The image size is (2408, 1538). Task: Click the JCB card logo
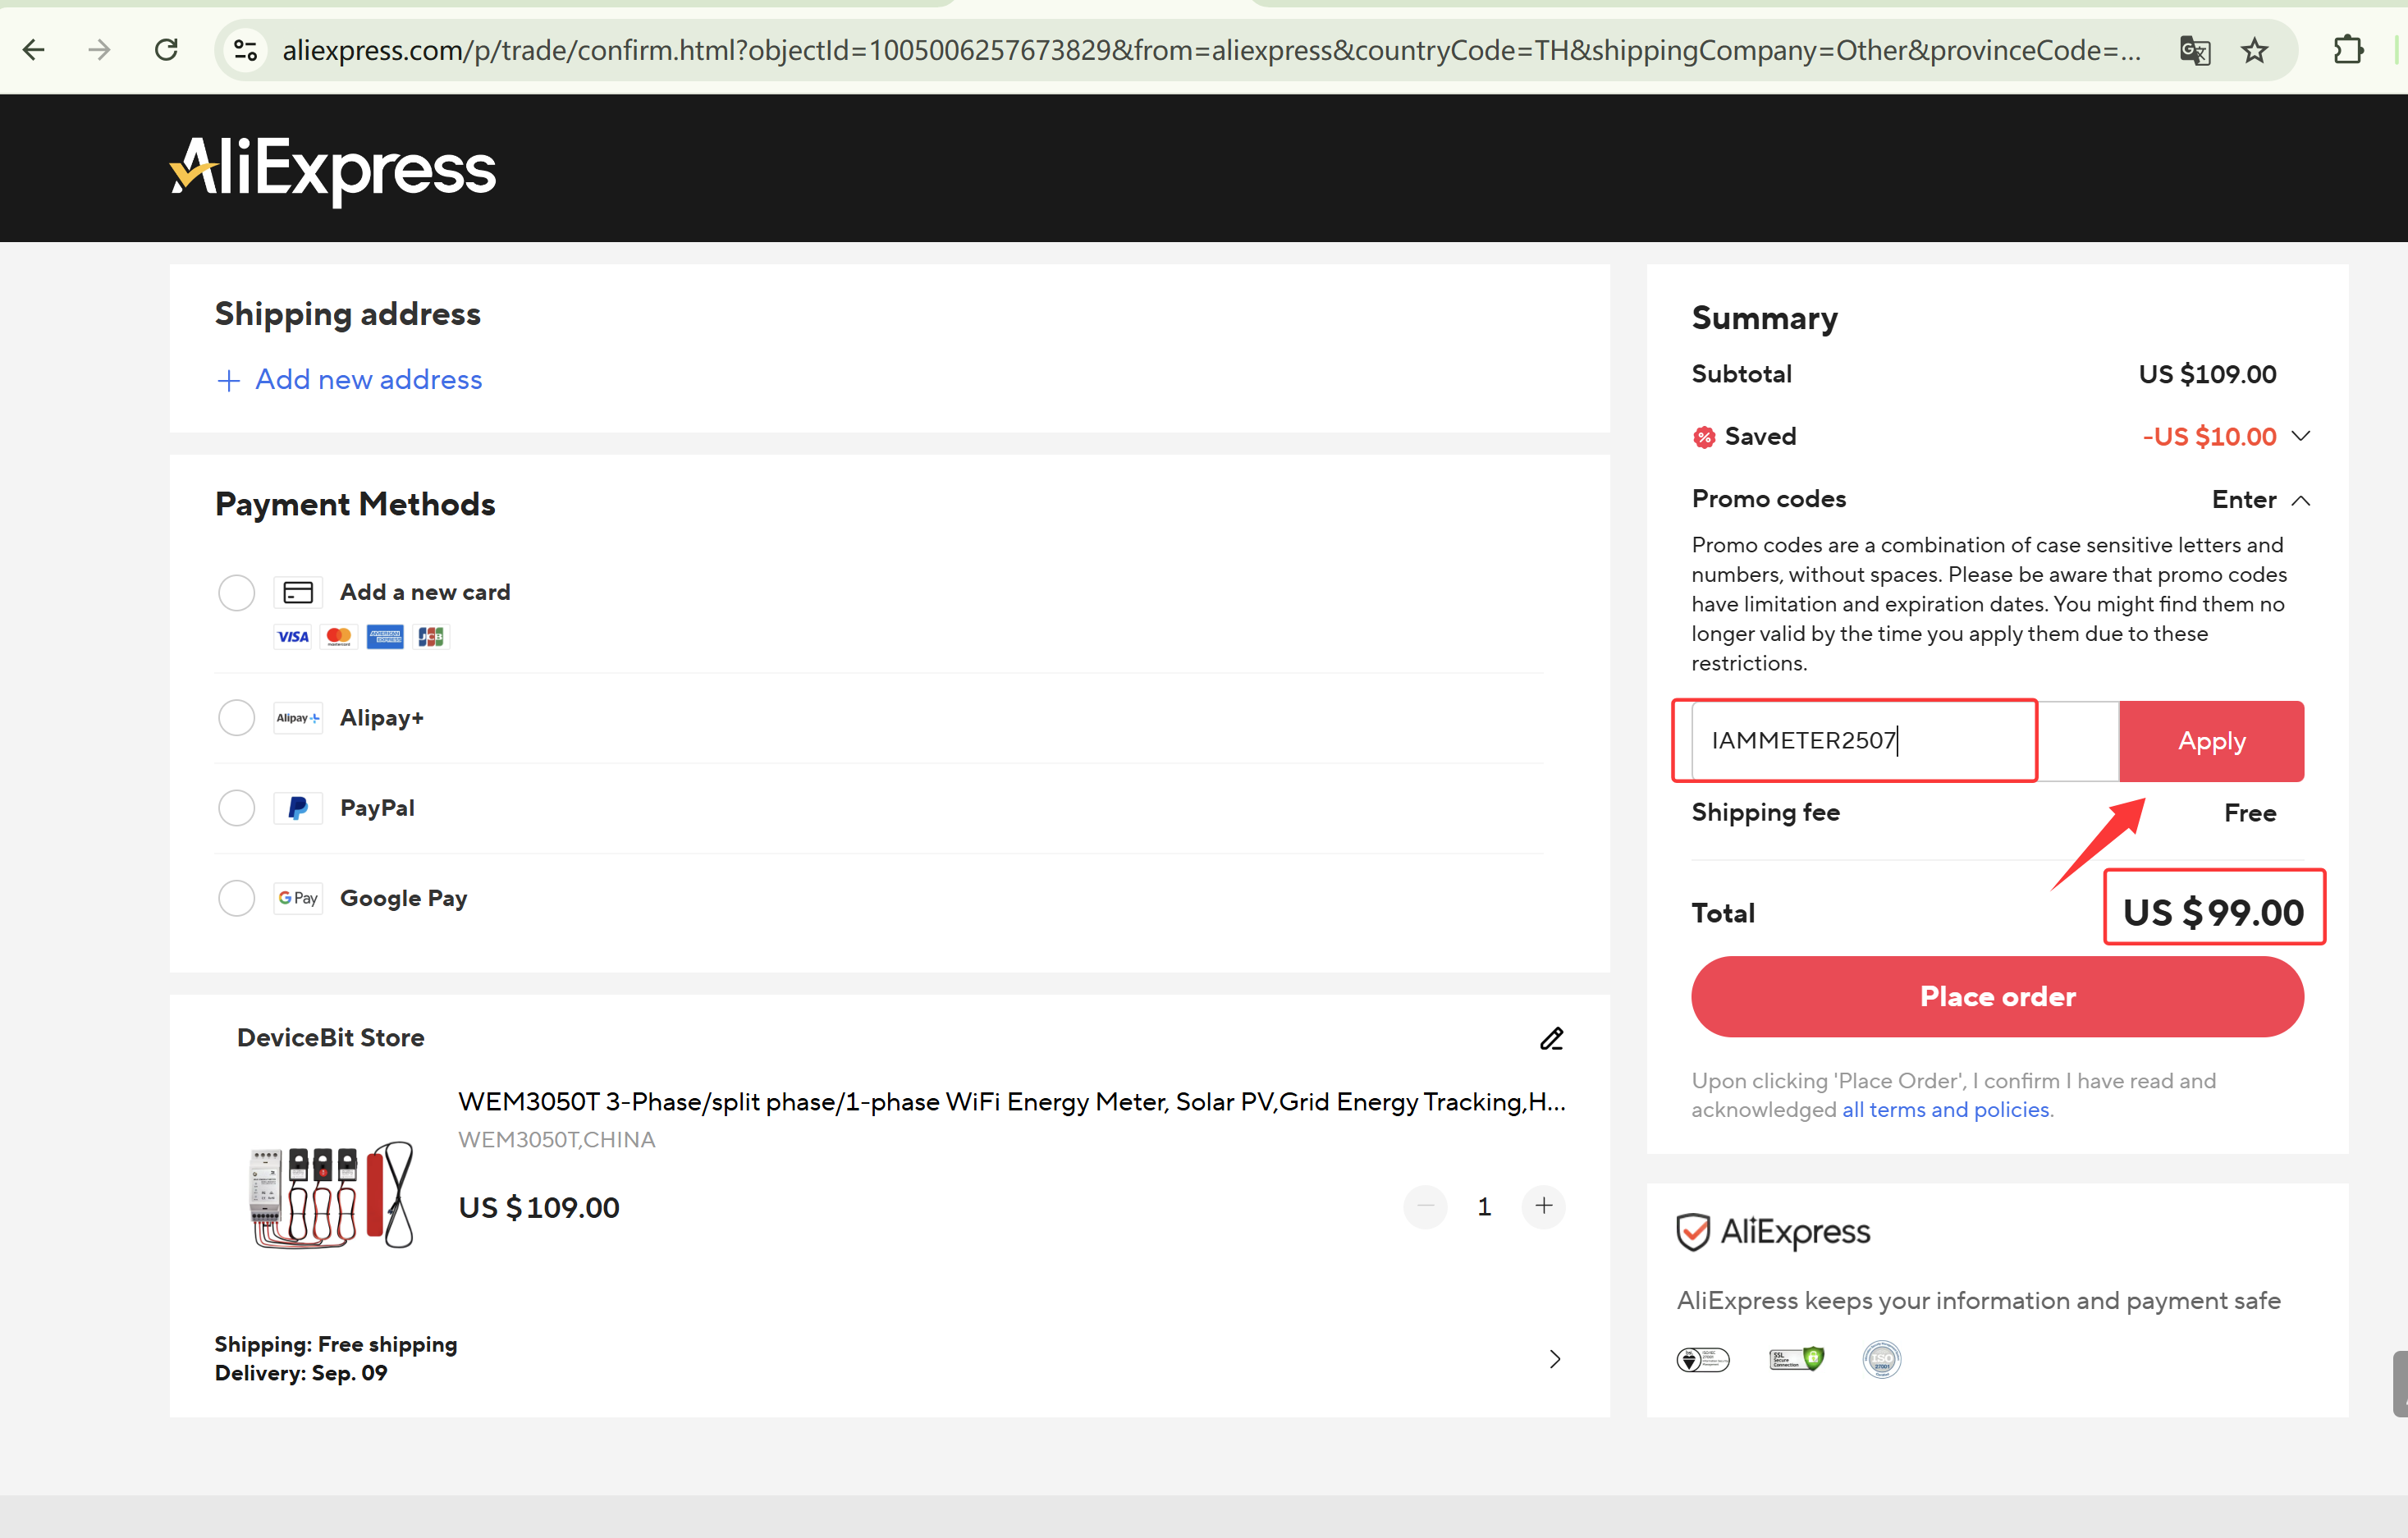[431, 637]
